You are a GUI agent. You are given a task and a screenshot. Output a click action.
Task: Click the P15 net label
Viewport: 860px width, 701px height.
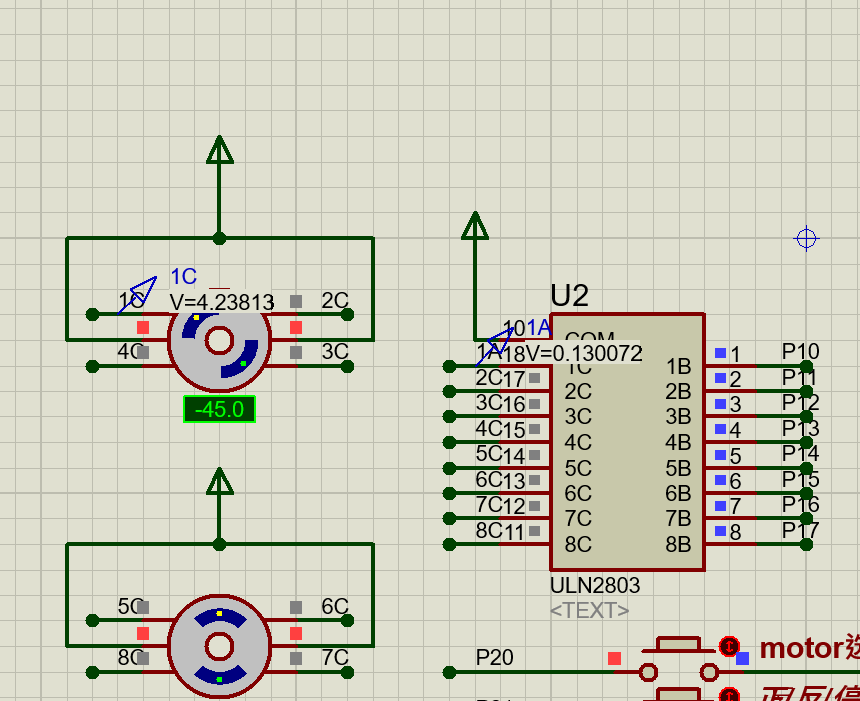(801, 479)
